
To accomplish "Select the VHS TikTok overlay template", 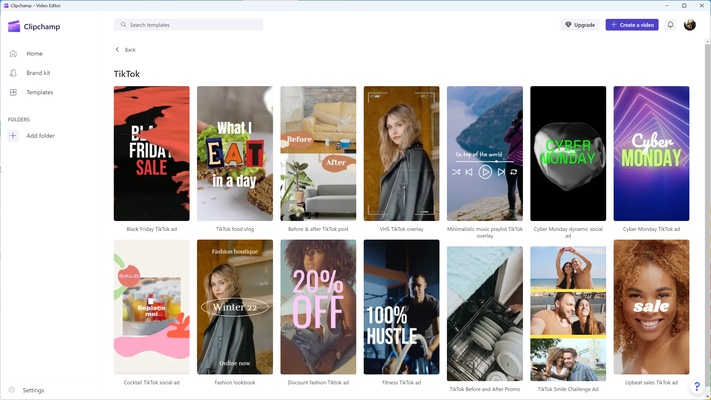I will coord(401,153).
